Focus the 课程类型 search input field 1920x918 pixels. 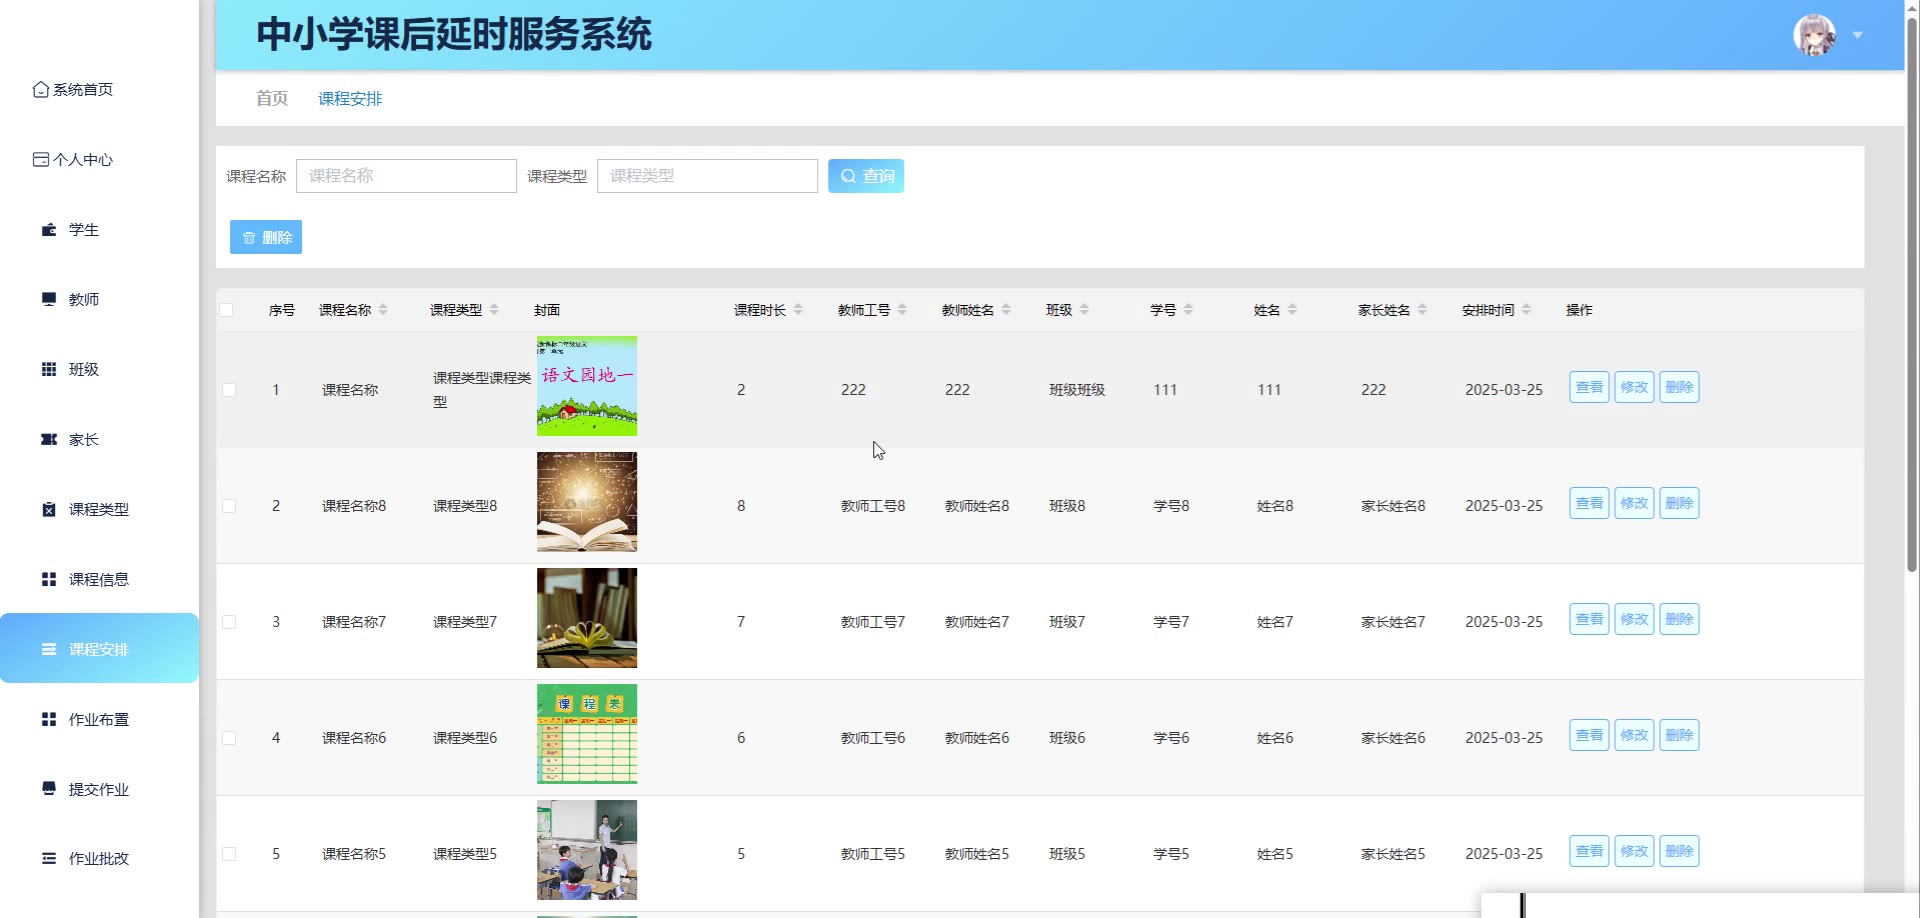click(707, 176)
